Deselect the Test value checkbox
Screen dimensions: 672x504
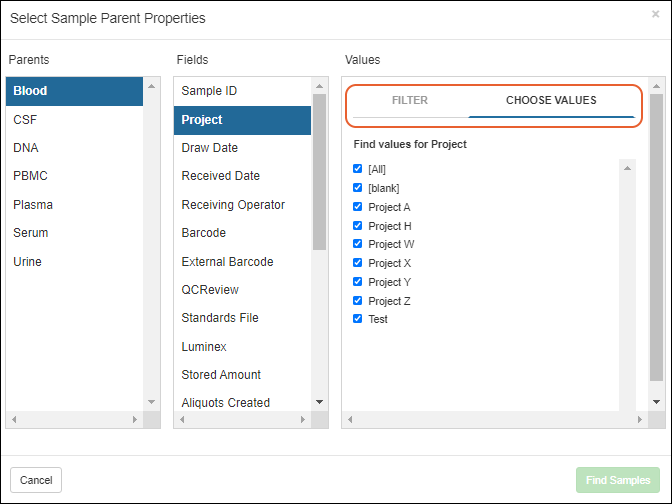tap(358, 319)
